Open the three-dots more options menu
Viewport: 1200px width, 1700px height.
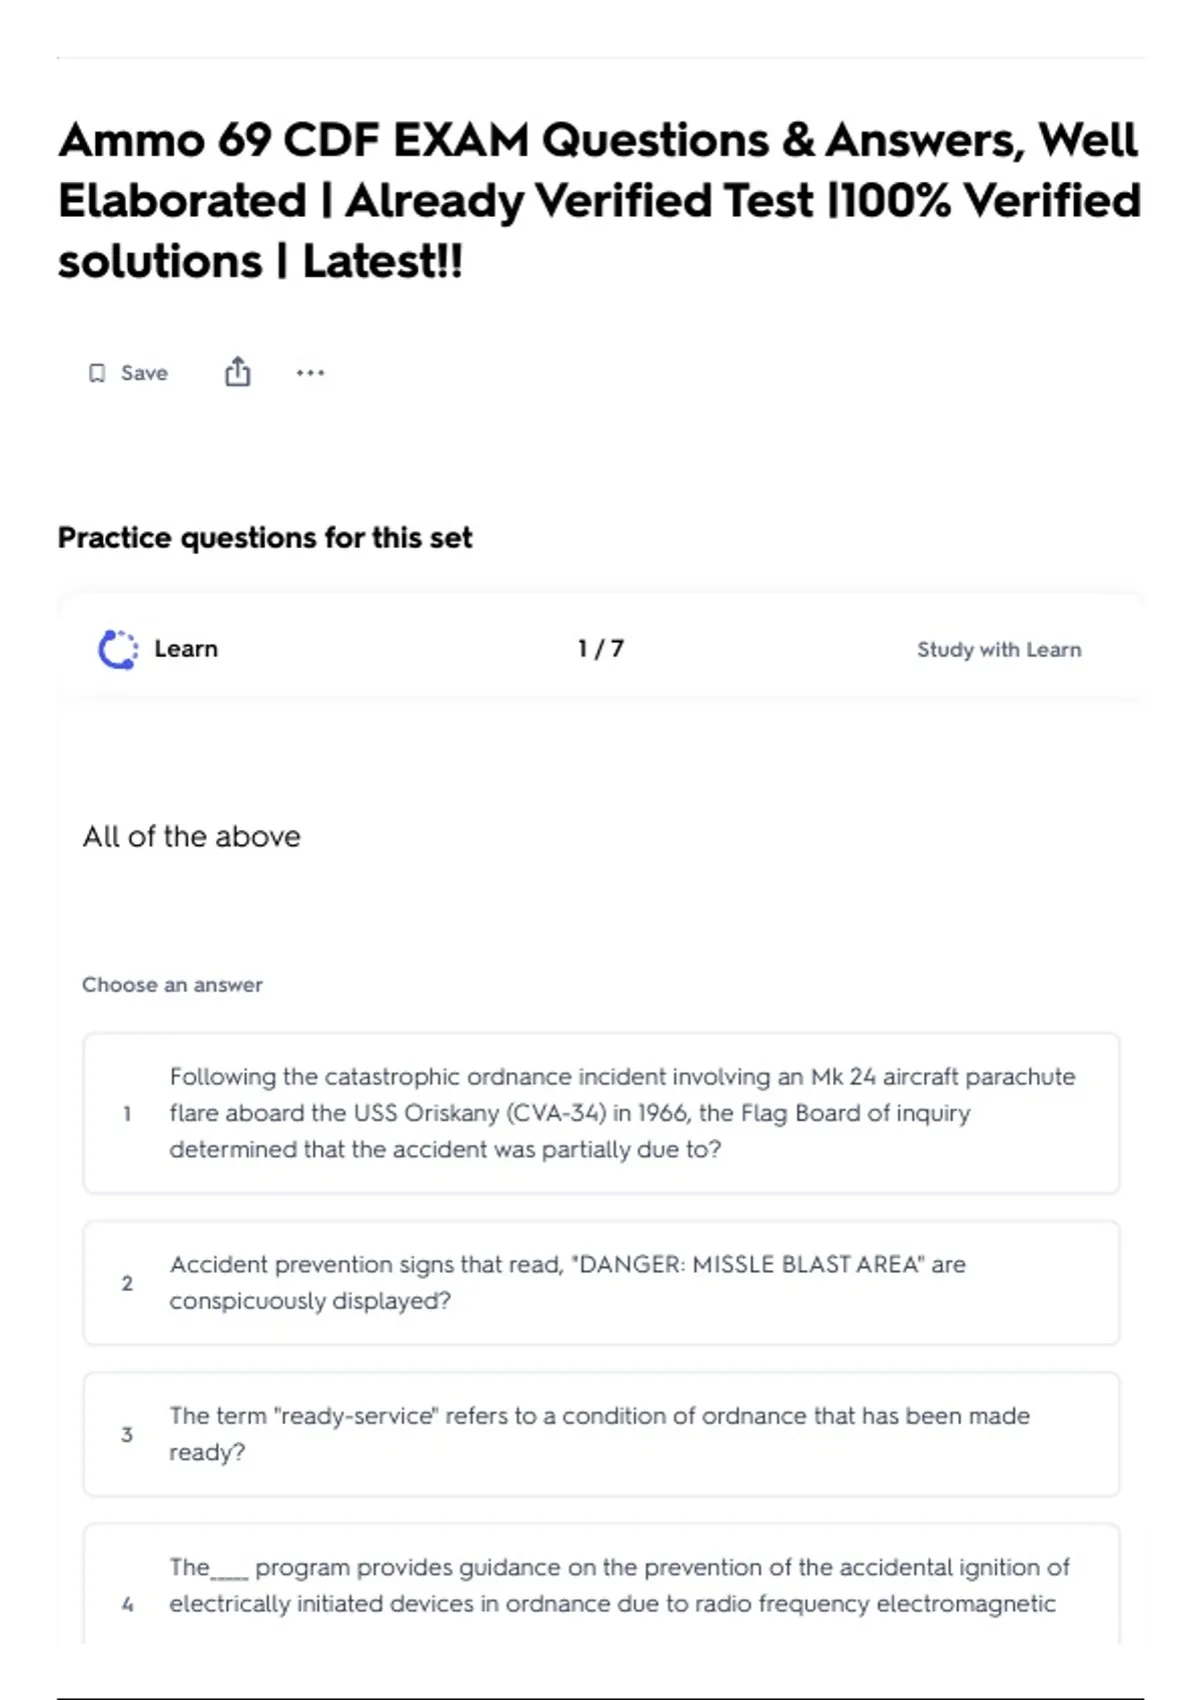[310, 373]
